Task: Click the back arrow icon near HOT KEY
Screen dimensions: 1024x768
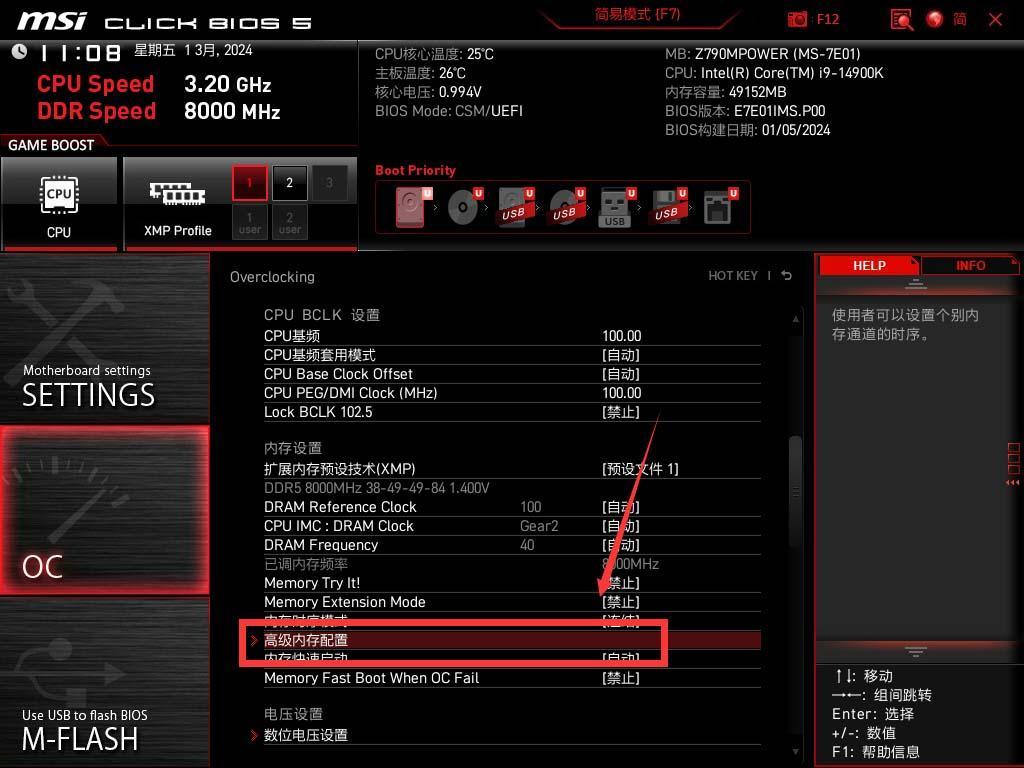Action: [x=787, y=276]
